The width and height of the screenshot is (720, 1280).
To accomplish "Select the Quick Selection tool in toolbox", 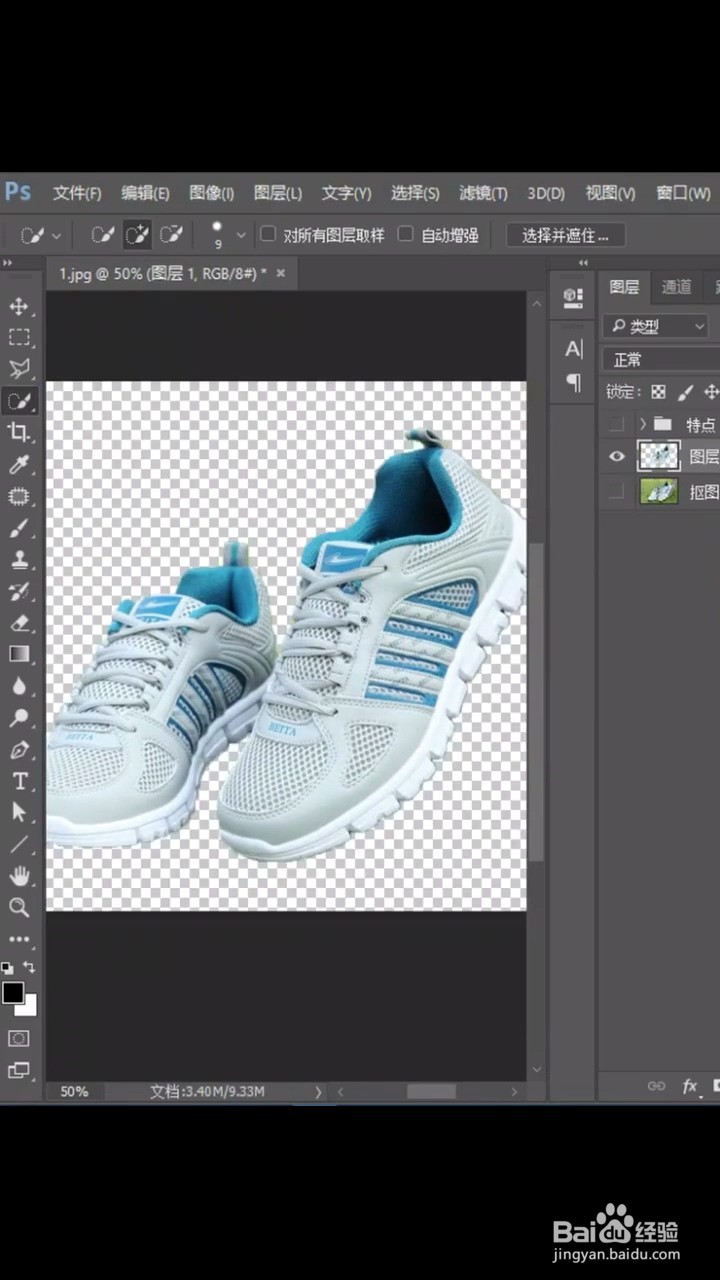I will 19,401.
